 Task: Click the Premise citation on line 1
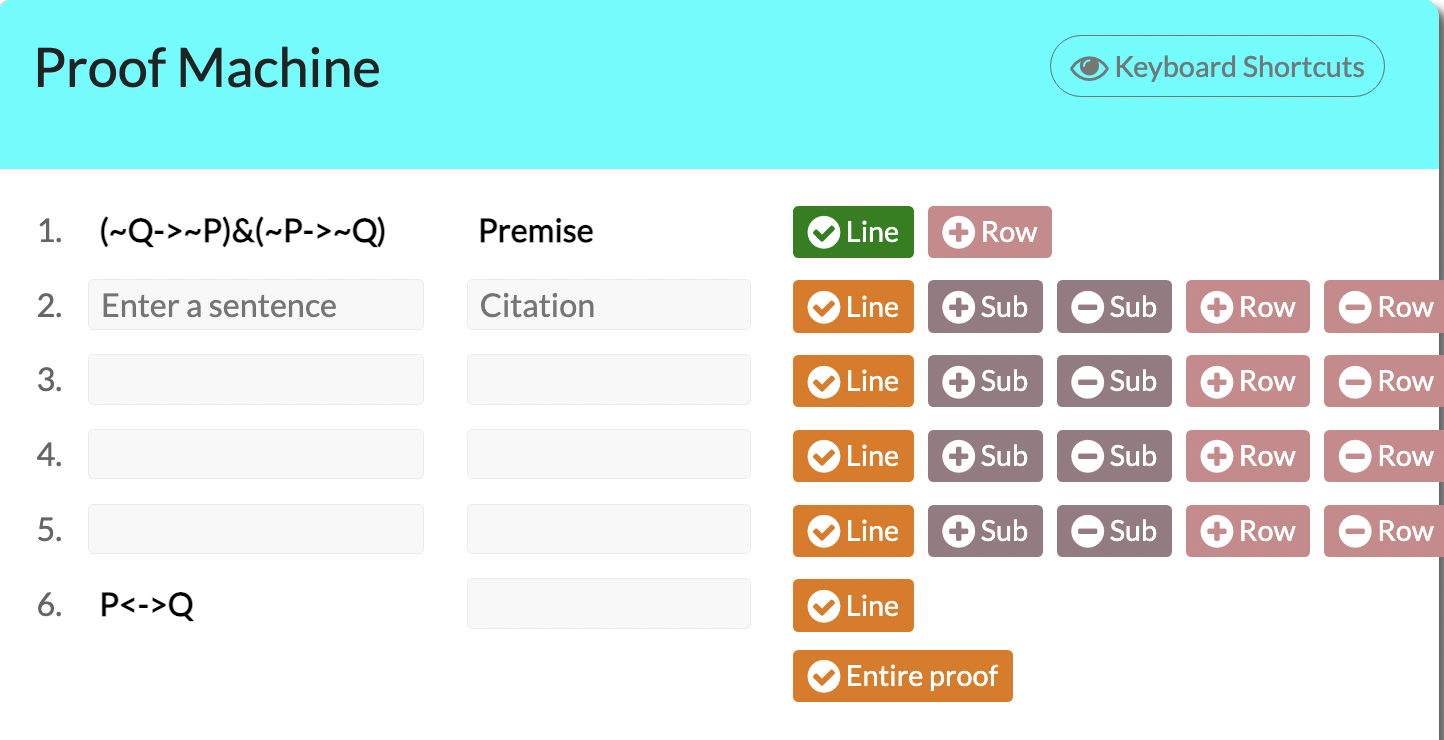[536, 231]
